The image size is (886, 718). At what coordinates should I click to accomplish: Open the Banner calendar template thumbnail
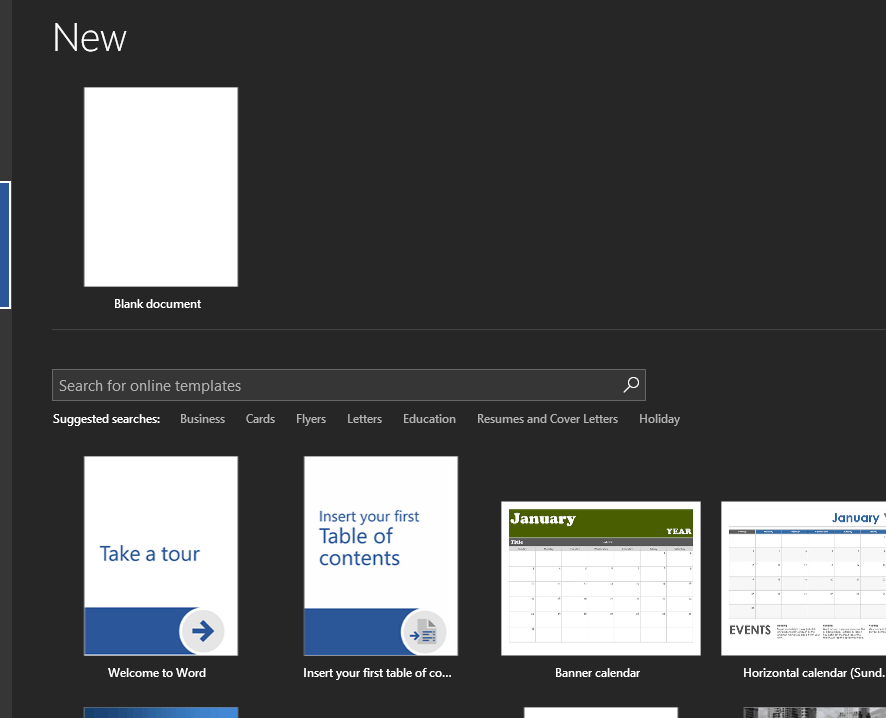click(601, 578)
